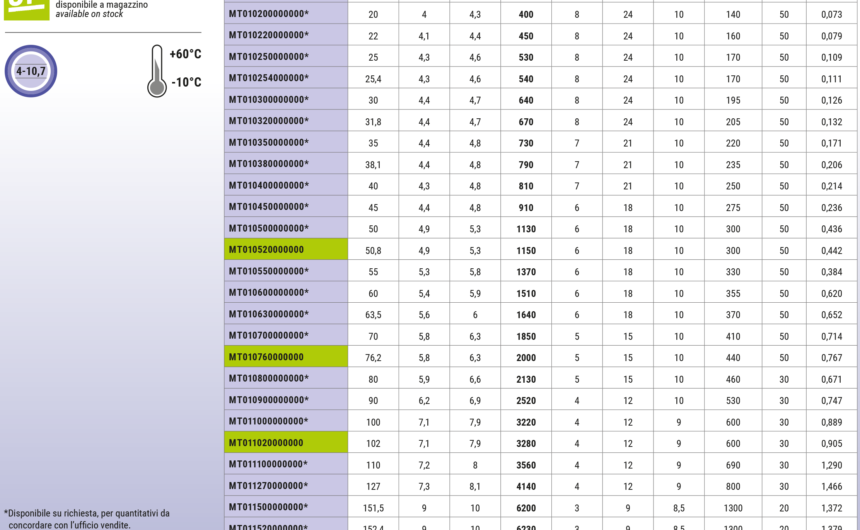This screenshot has width=860, height=530.
Task: Click the bold value 2000 in table
Action: coord(525,358)
